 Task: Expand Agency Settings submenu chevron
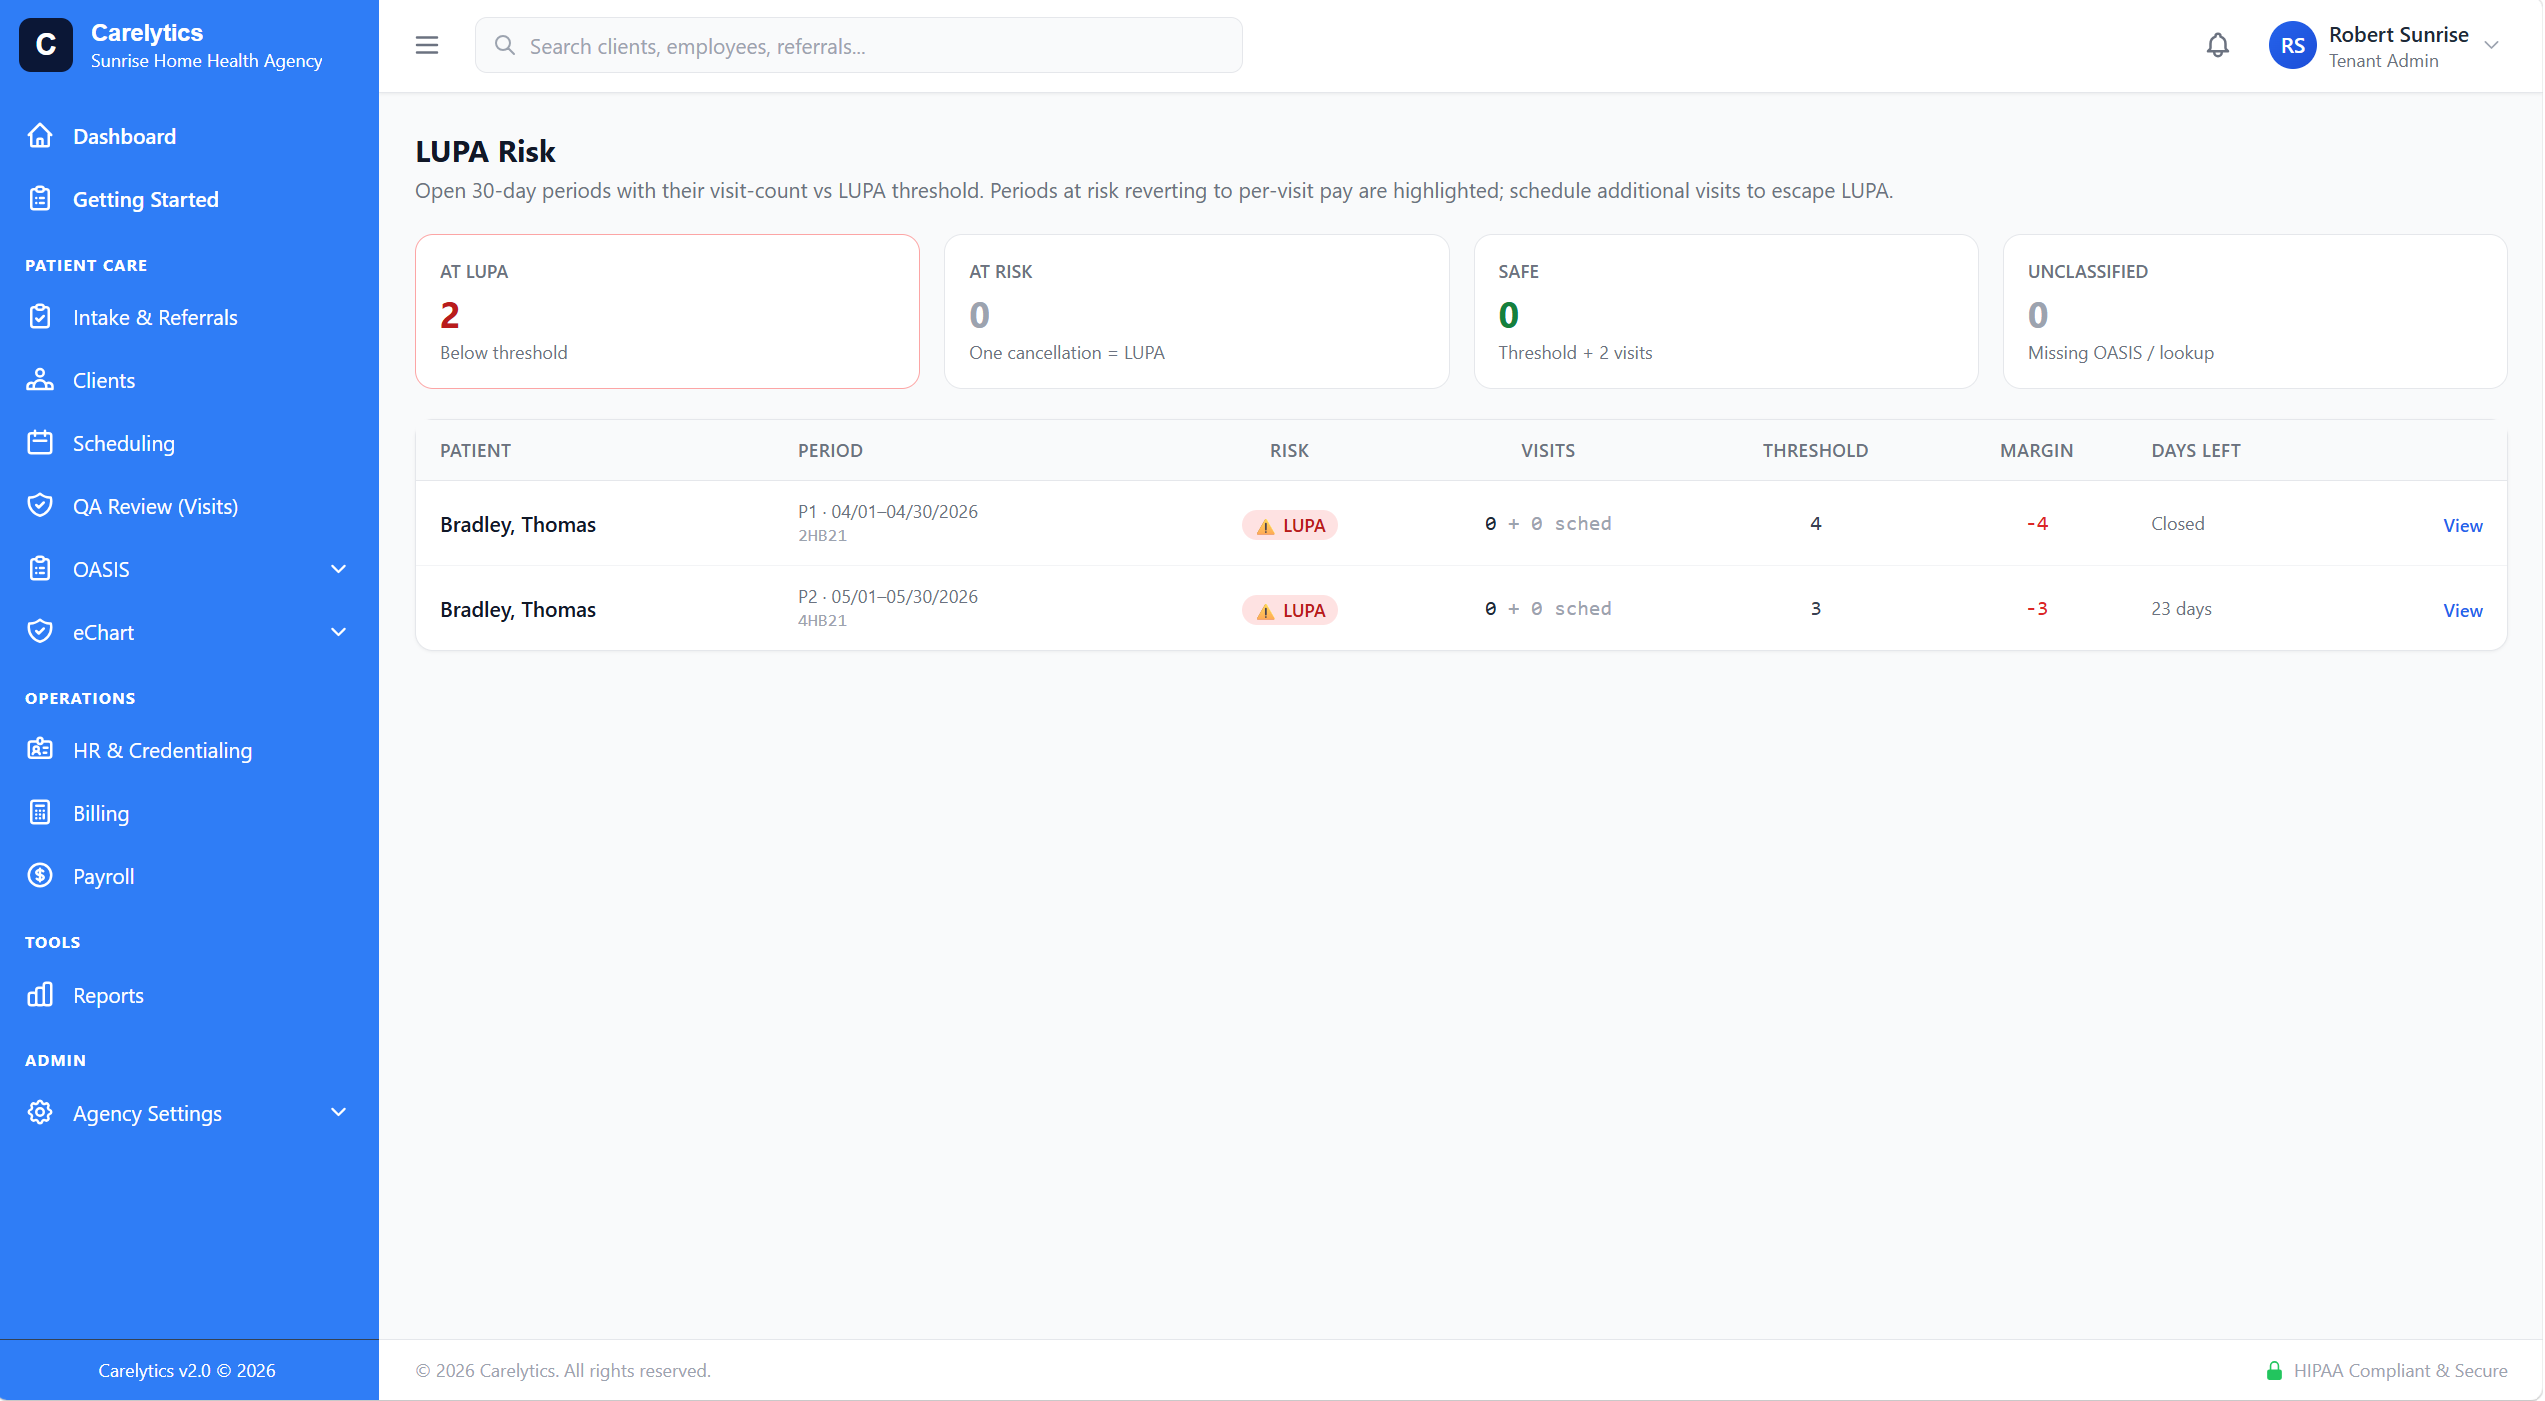coord(339,1113)
